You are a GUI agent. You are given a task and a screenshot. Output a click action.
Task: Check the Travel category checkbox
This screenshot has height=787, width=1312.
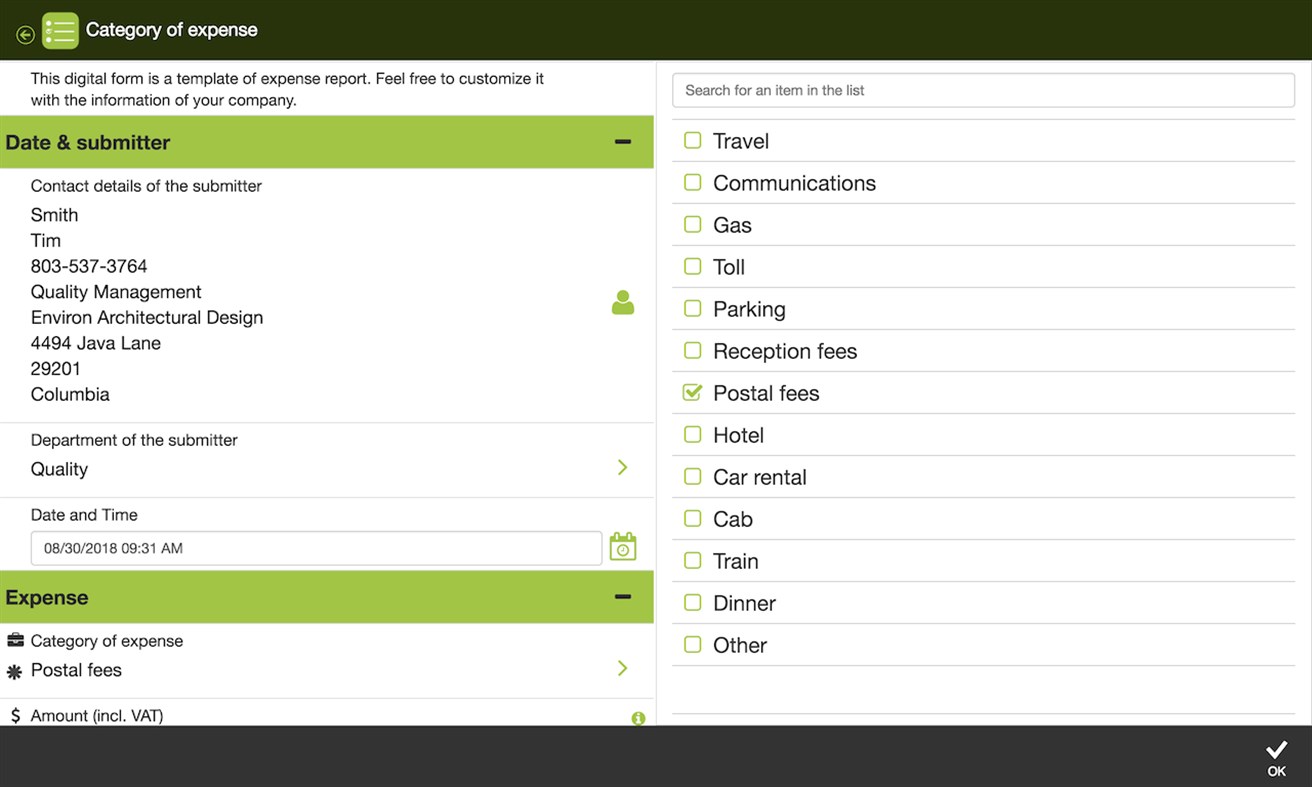click(692, 140)
